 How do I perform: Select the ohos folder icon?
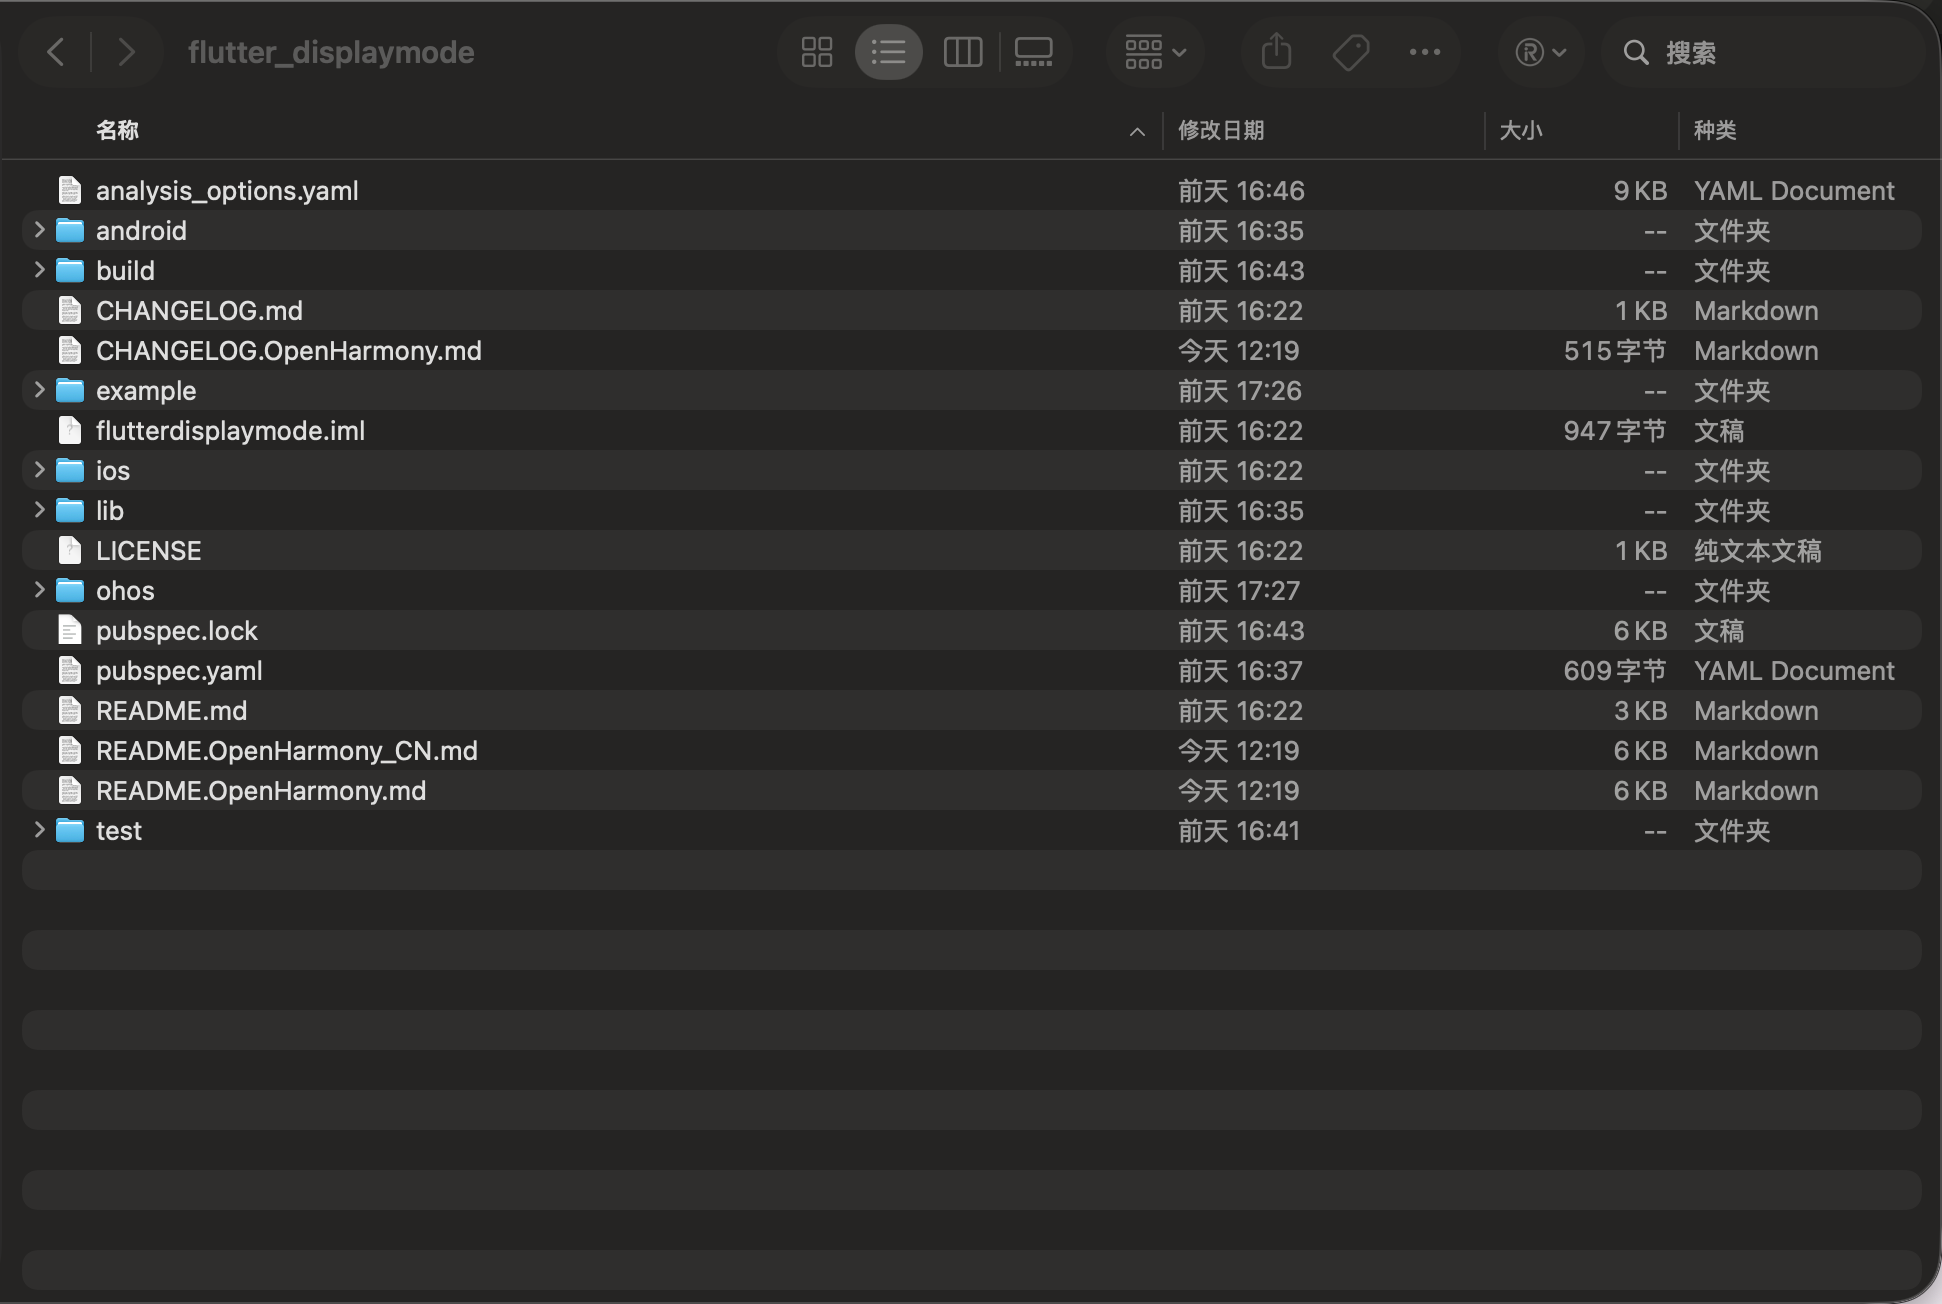(x=70, y=590)
